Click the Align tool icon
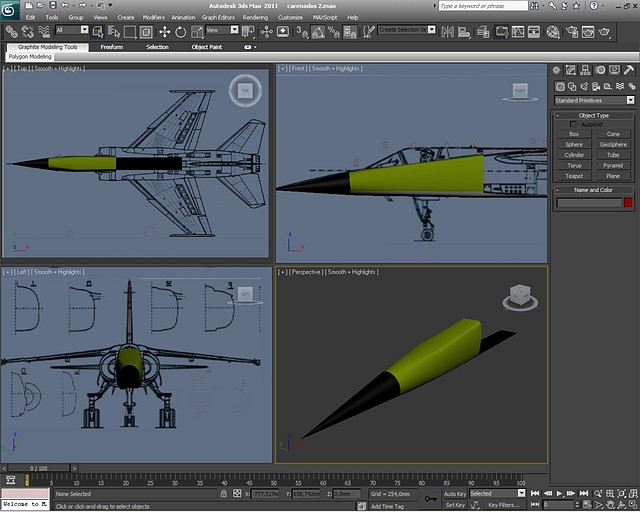 (464, 31)
